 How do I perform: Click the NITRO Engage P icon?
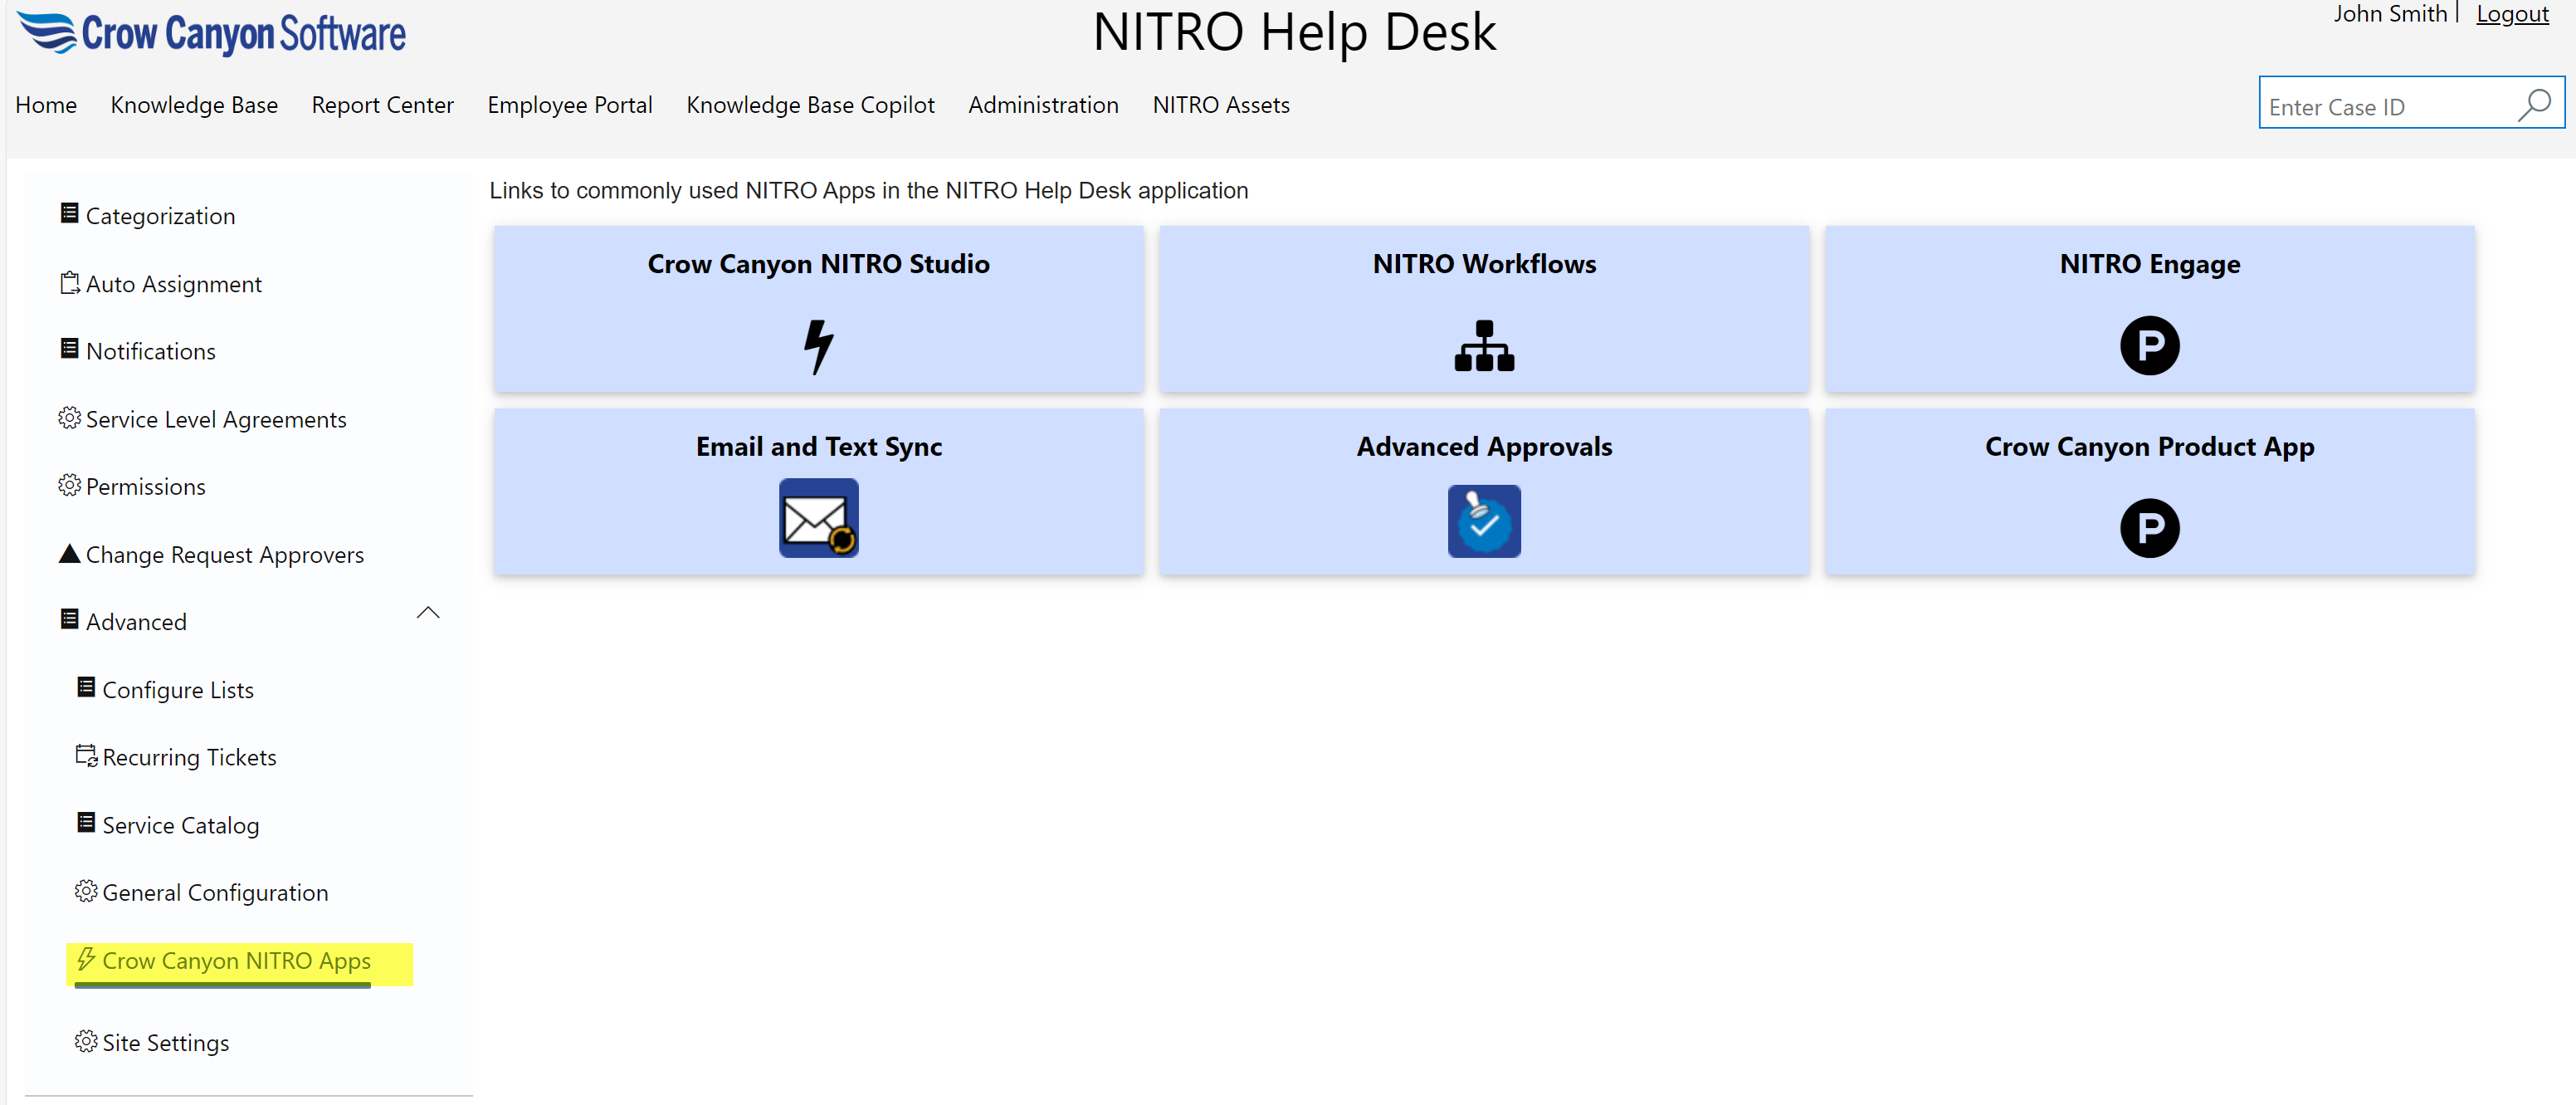[2149, 346]
